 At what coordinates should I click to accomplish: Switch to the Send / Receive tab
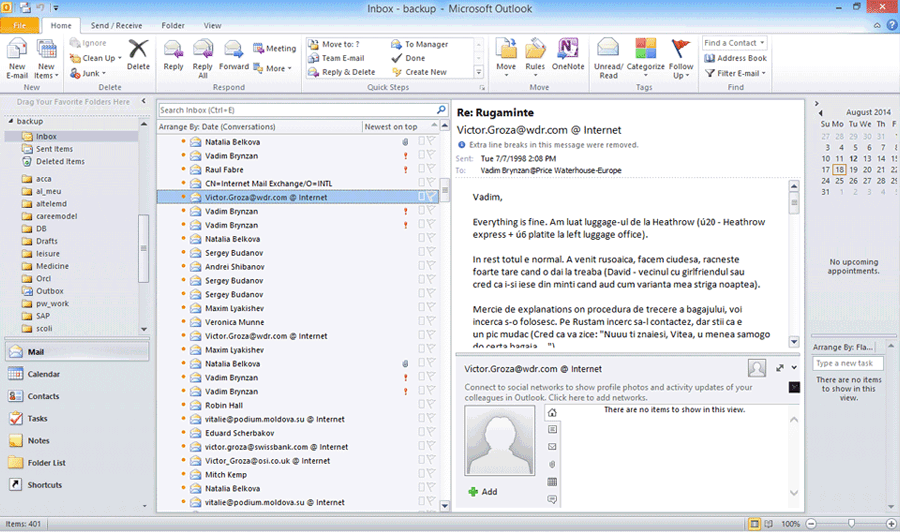tap(117, 26)
